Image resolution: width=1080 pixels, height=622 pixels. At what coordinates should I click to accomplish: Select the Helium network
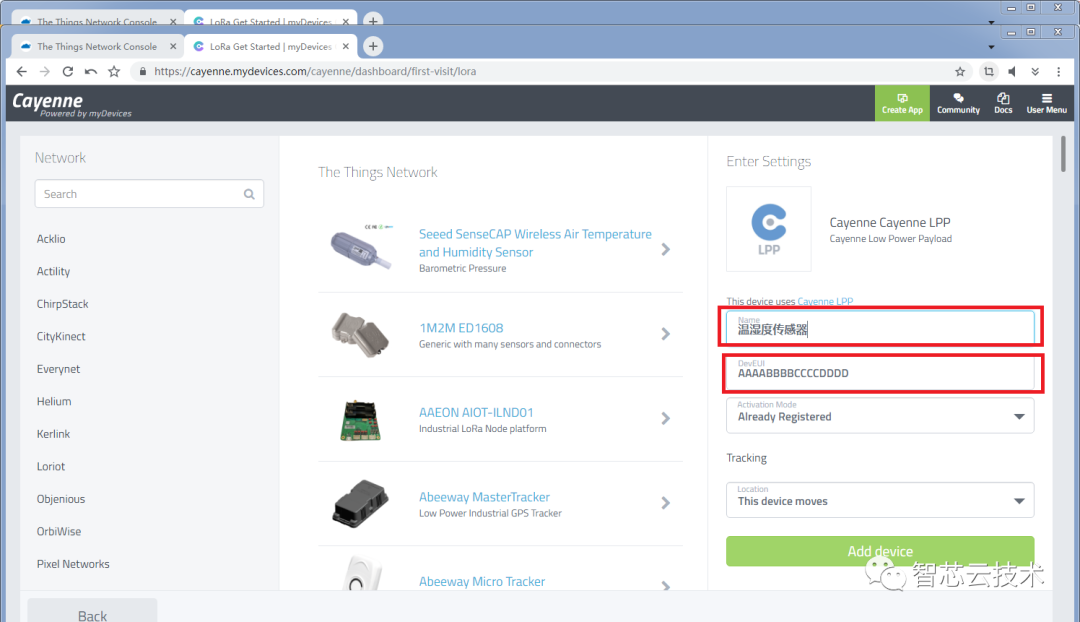click(x=54, y=402)
